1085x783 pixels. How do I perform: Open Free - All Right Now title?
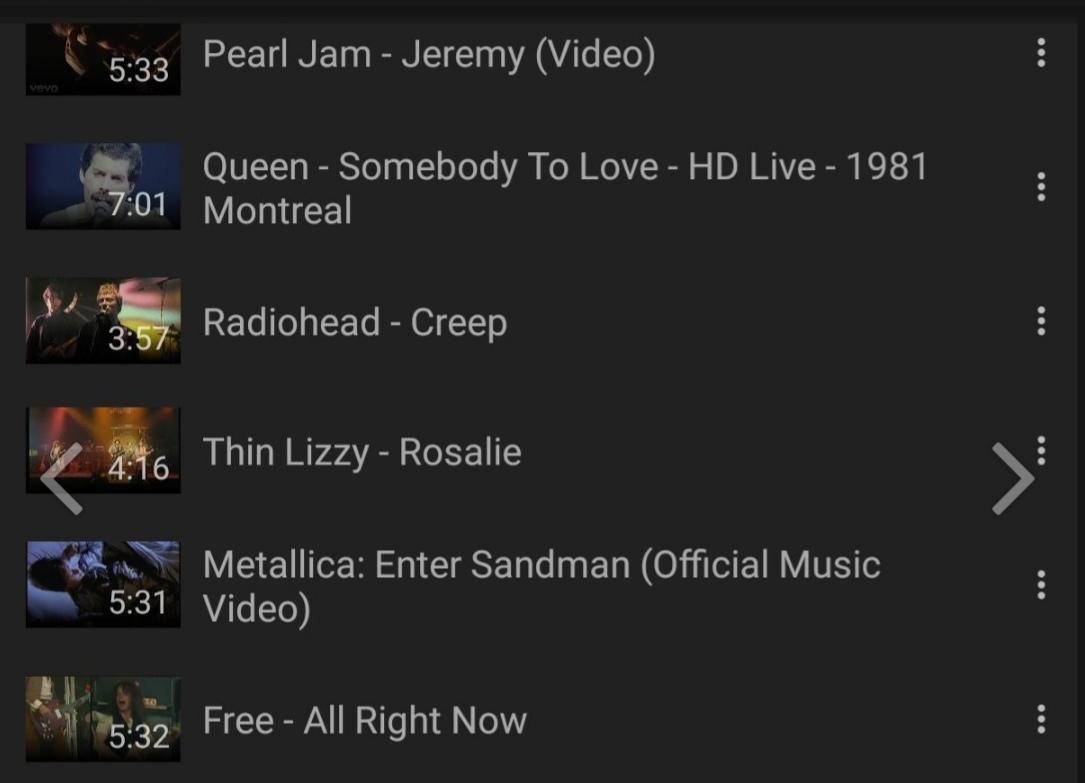click(x=365, y=721)
